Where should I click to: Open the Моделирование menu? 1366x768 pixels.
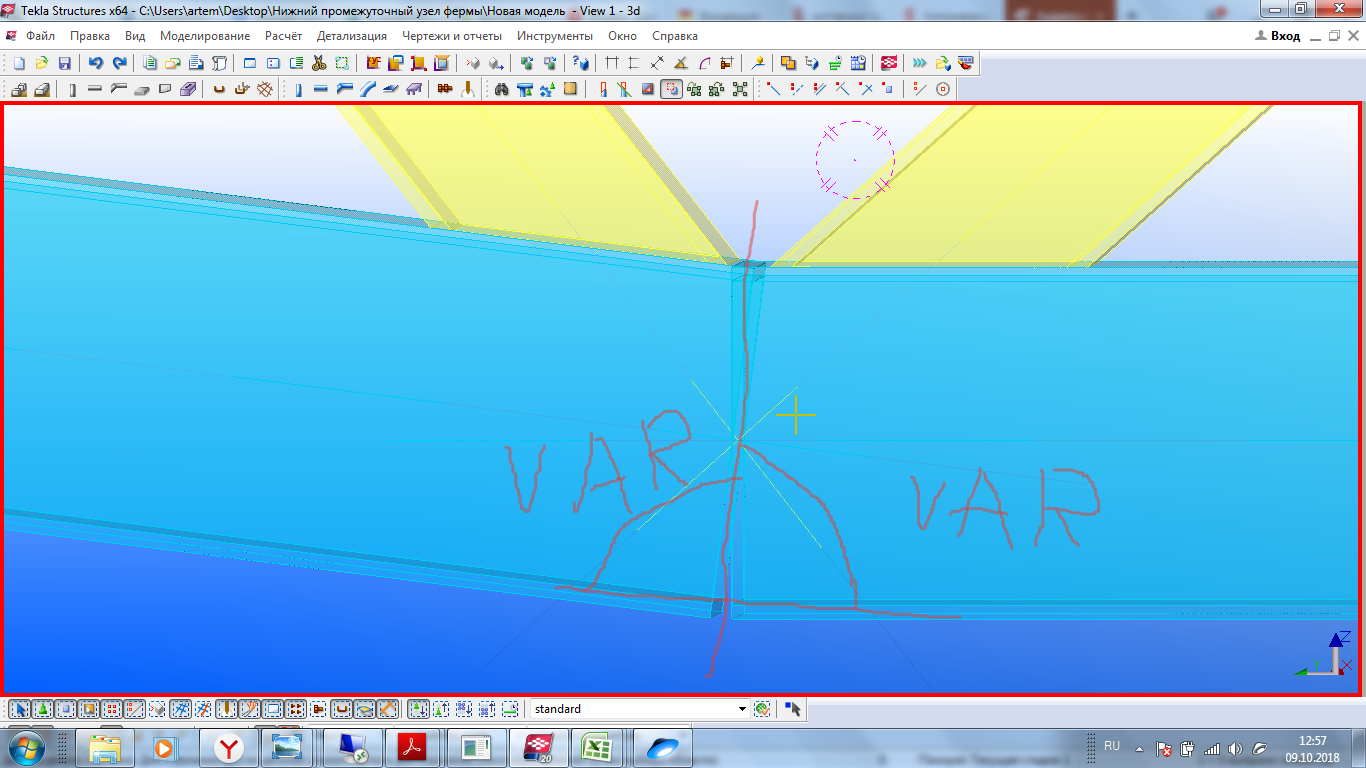point(205,36)
